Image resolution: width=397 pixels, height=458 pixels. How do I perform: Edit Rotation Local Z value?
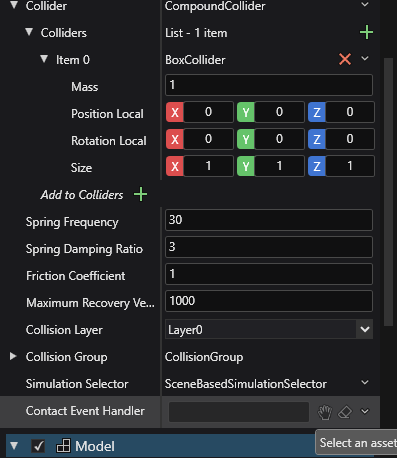[350, 139]
